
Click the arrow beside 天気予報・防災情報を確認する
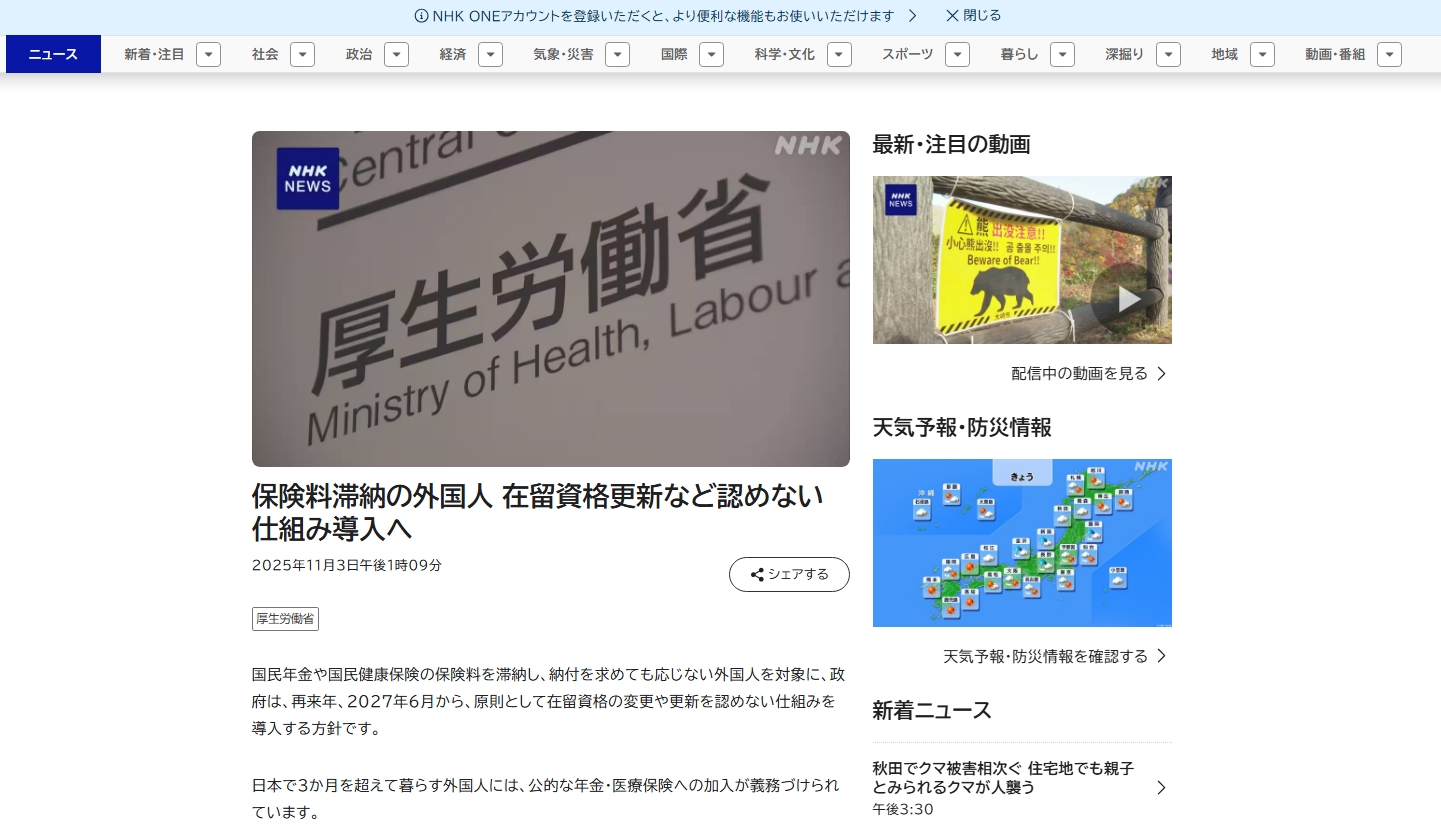1161,656
